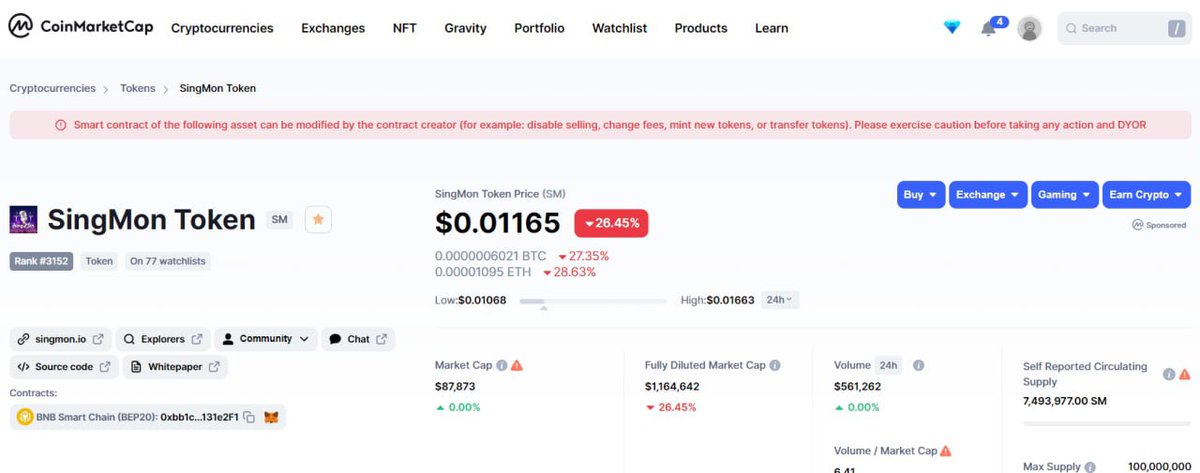The width and height of the screenshot is (1200, 473).
Task: Click 0.00001095 ETH price
Action: pos(483,272)
